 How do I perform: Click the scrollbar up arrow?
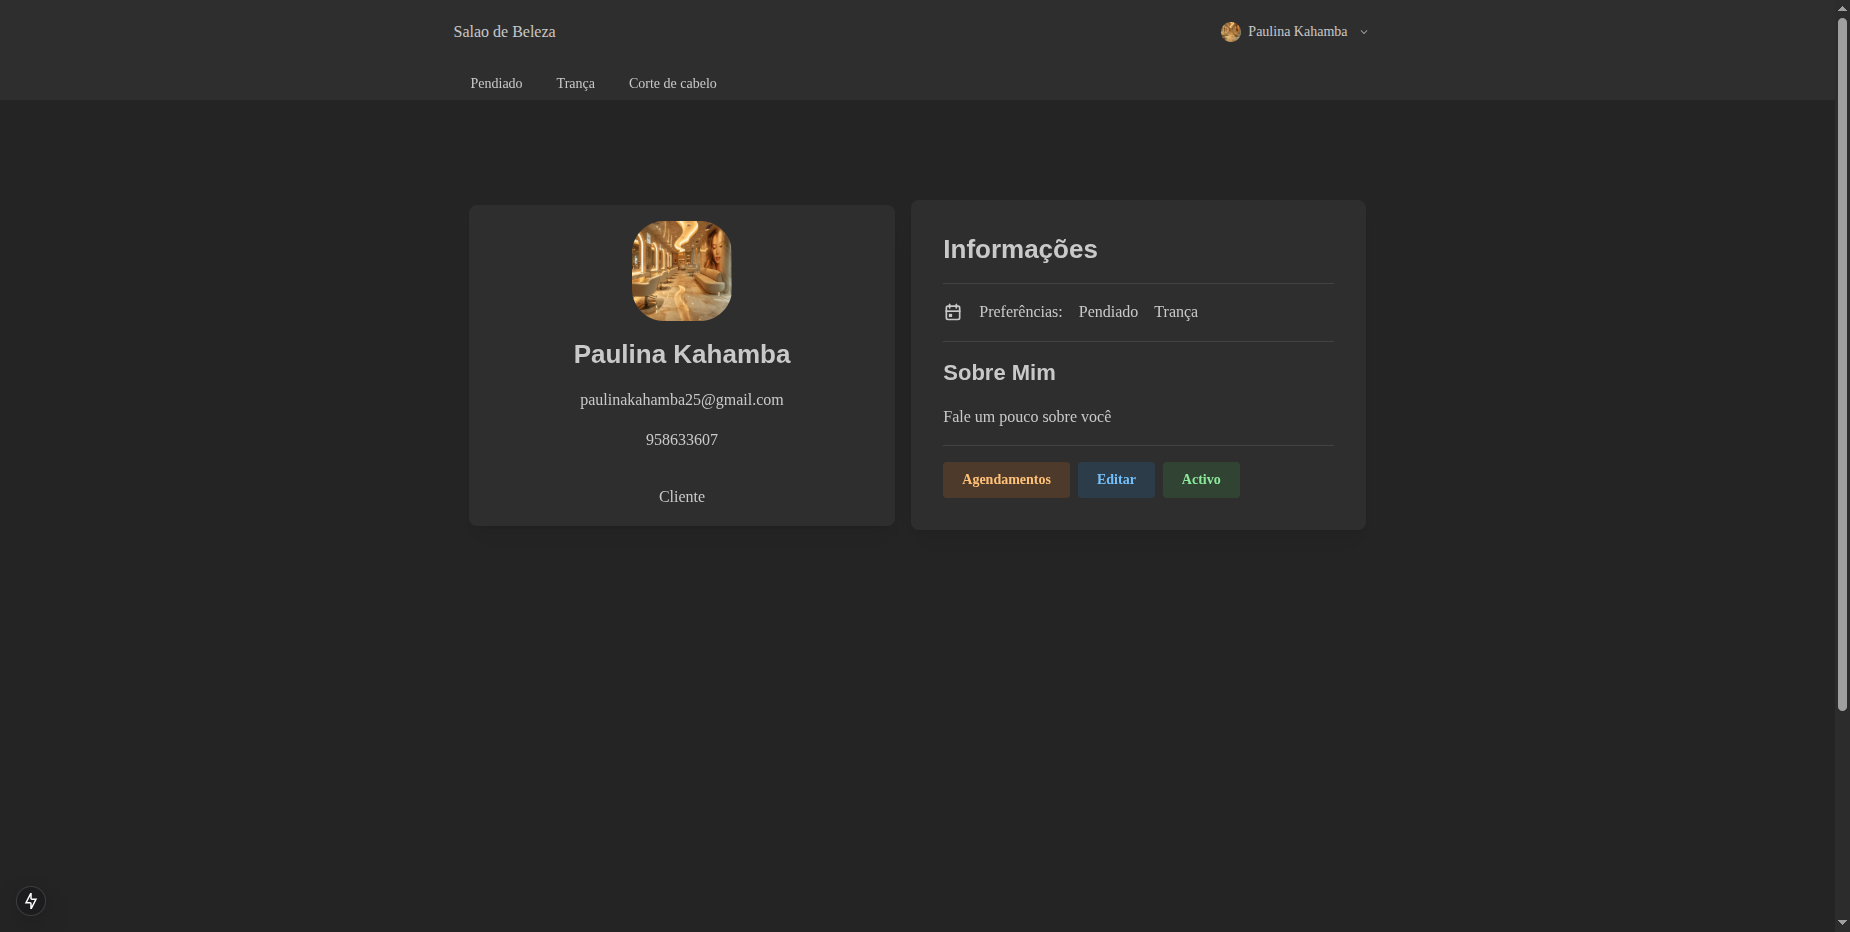point(1842,8)
